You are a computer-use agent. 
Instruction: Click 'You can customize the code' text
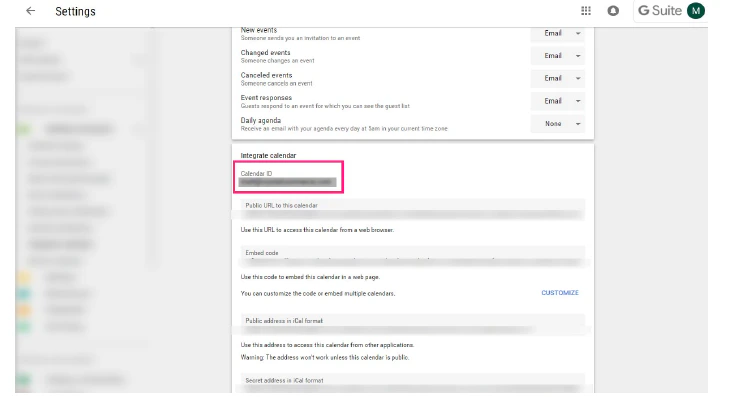click(318, 293)
